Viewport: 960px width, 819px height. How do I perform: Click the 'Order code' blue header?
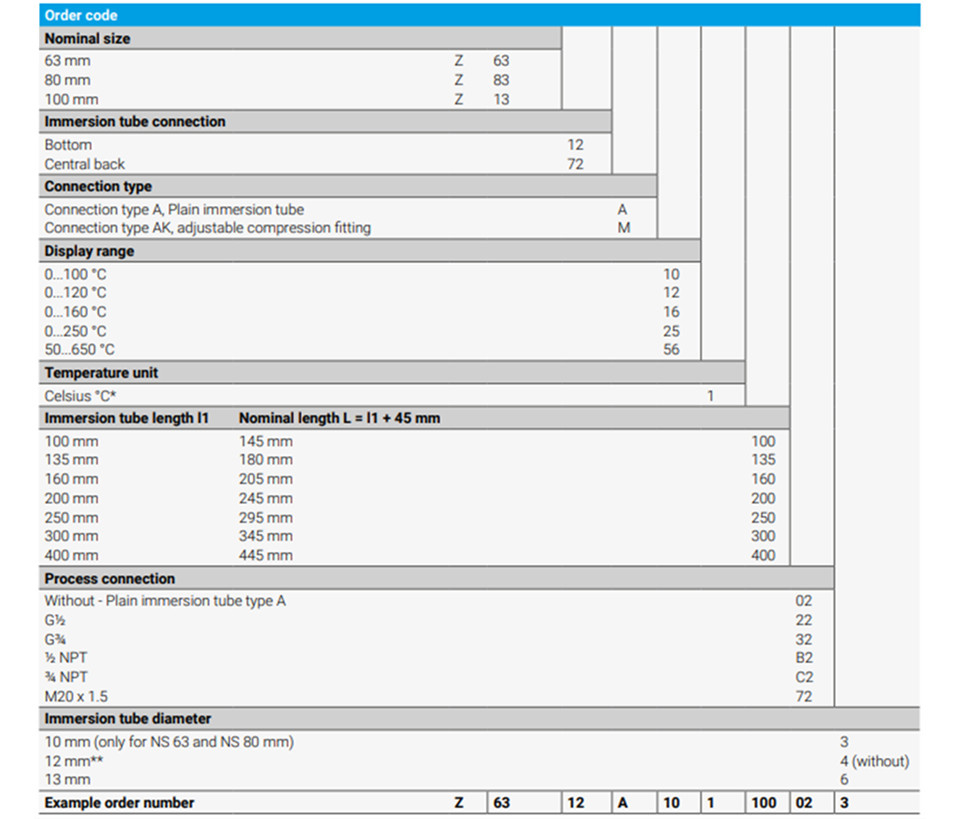coord(479,15)
